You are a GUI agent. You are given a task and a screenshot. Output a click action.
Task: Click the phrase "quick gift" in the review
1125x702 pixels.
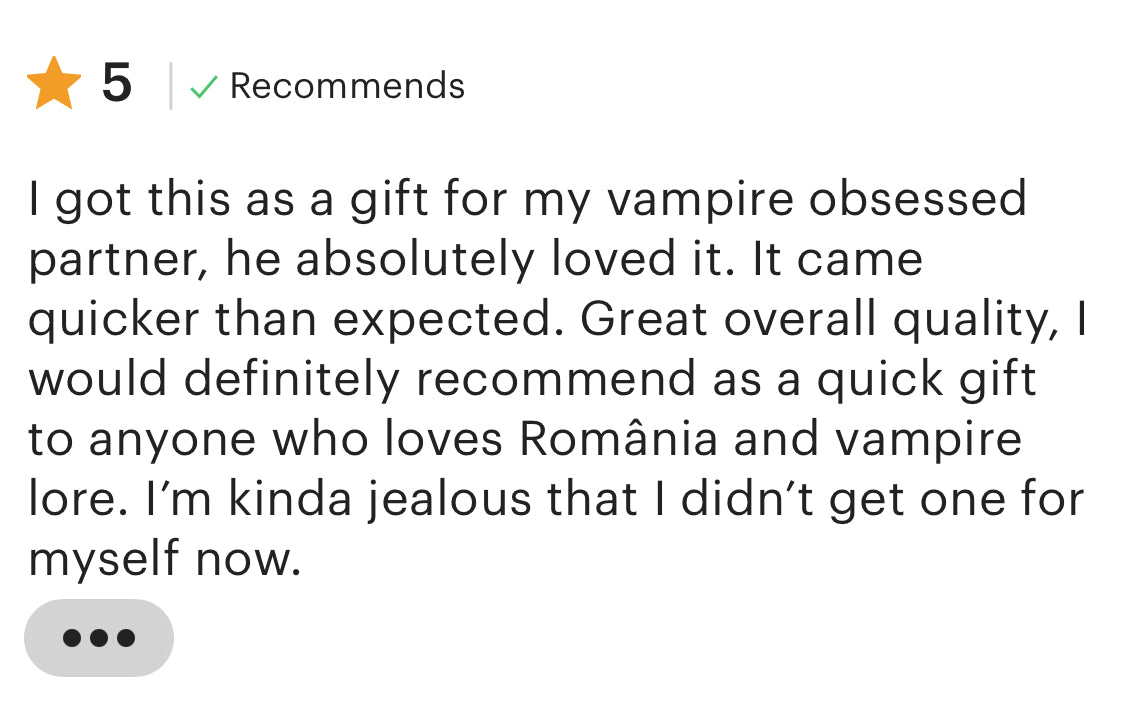click(x=926, y=380)
